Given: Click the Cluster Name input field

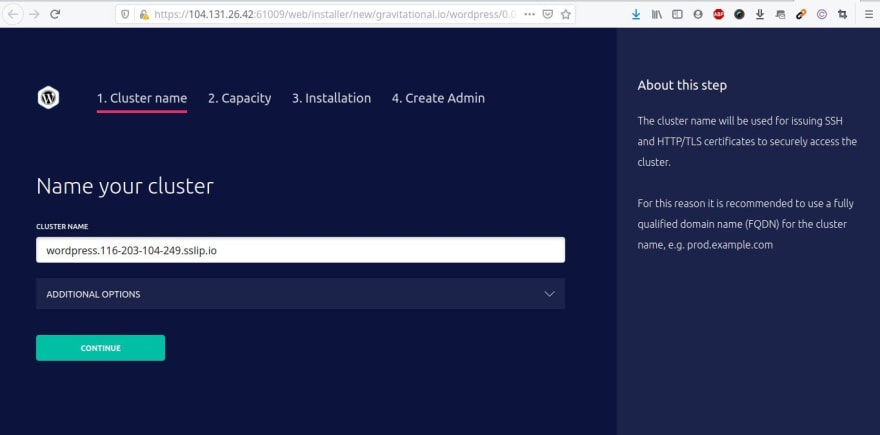Looking at the screenshot, I should [300, 250].
